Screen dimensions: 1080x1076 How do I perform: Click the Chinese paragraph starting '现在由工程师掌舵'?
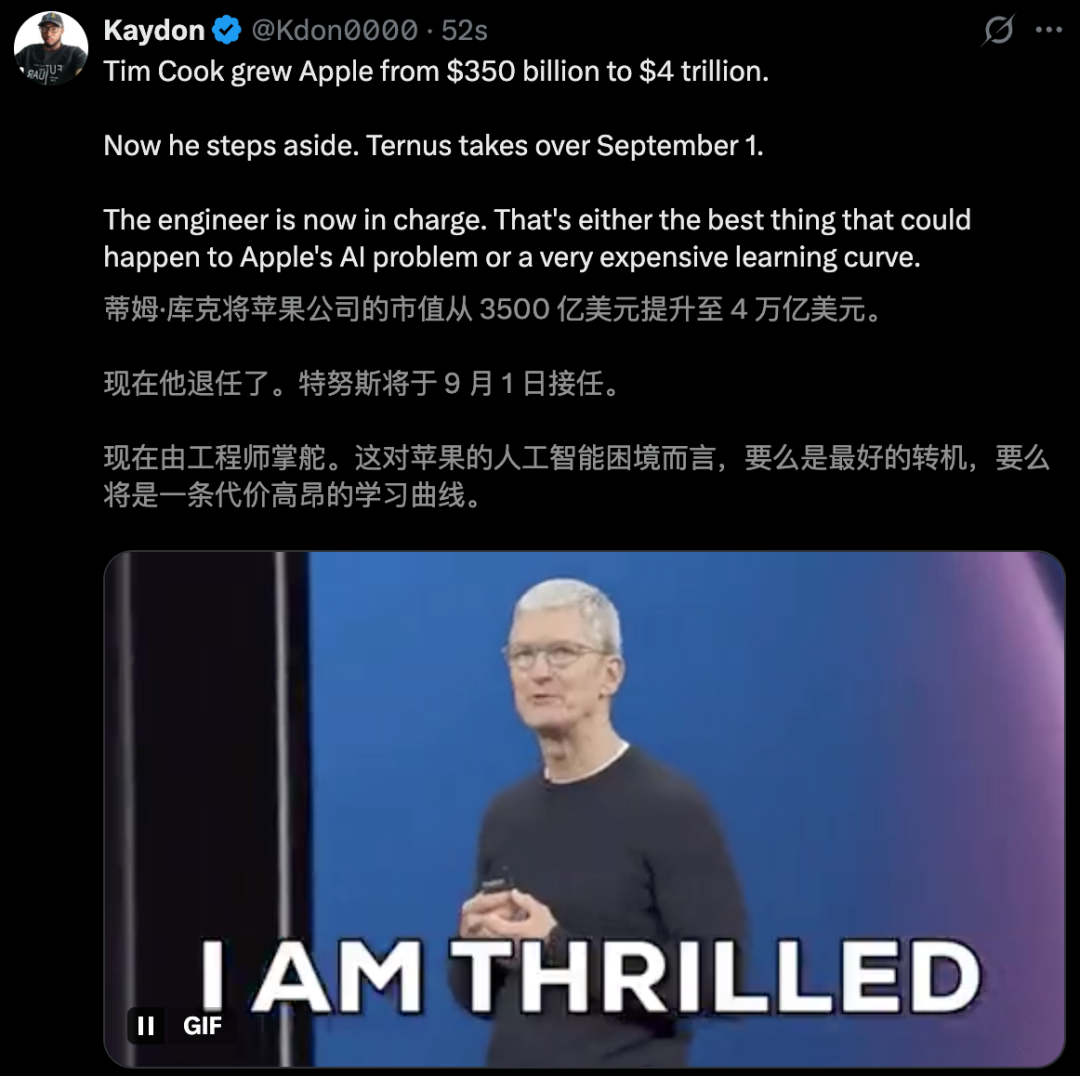point(577,476)
